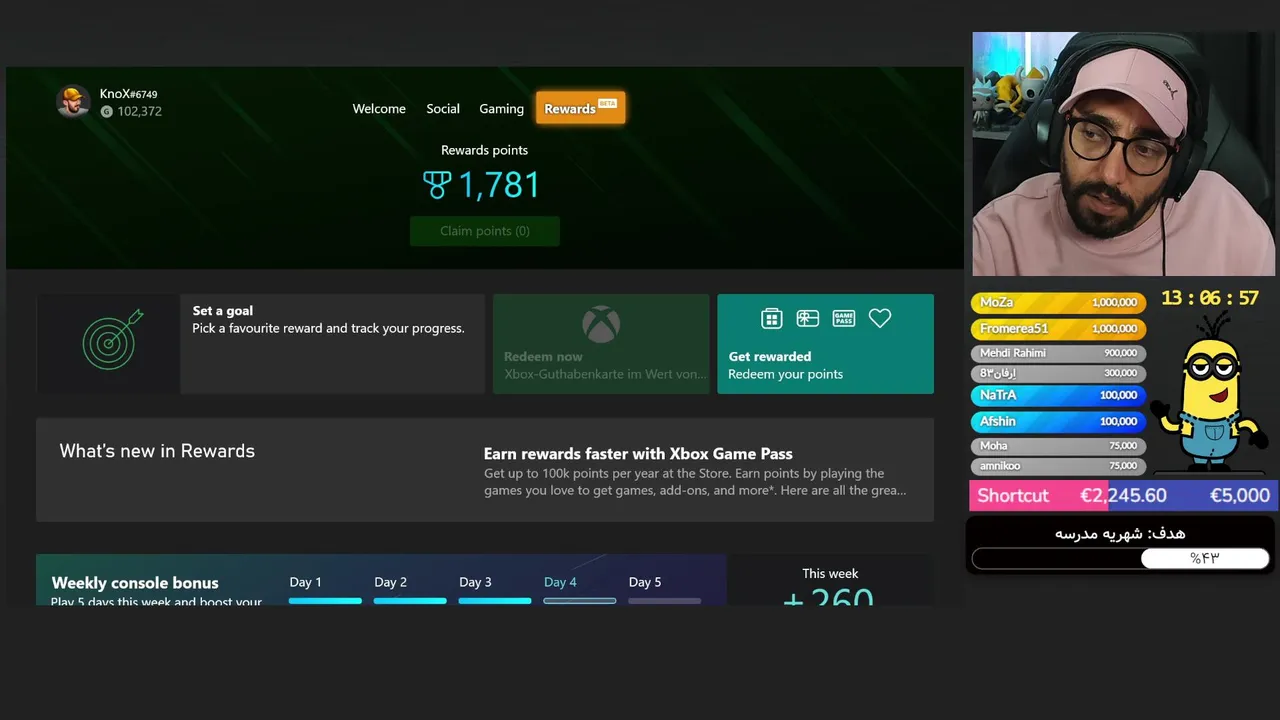Click the Set a goal target icon
1280x720 pixels.
pos(113,340)
